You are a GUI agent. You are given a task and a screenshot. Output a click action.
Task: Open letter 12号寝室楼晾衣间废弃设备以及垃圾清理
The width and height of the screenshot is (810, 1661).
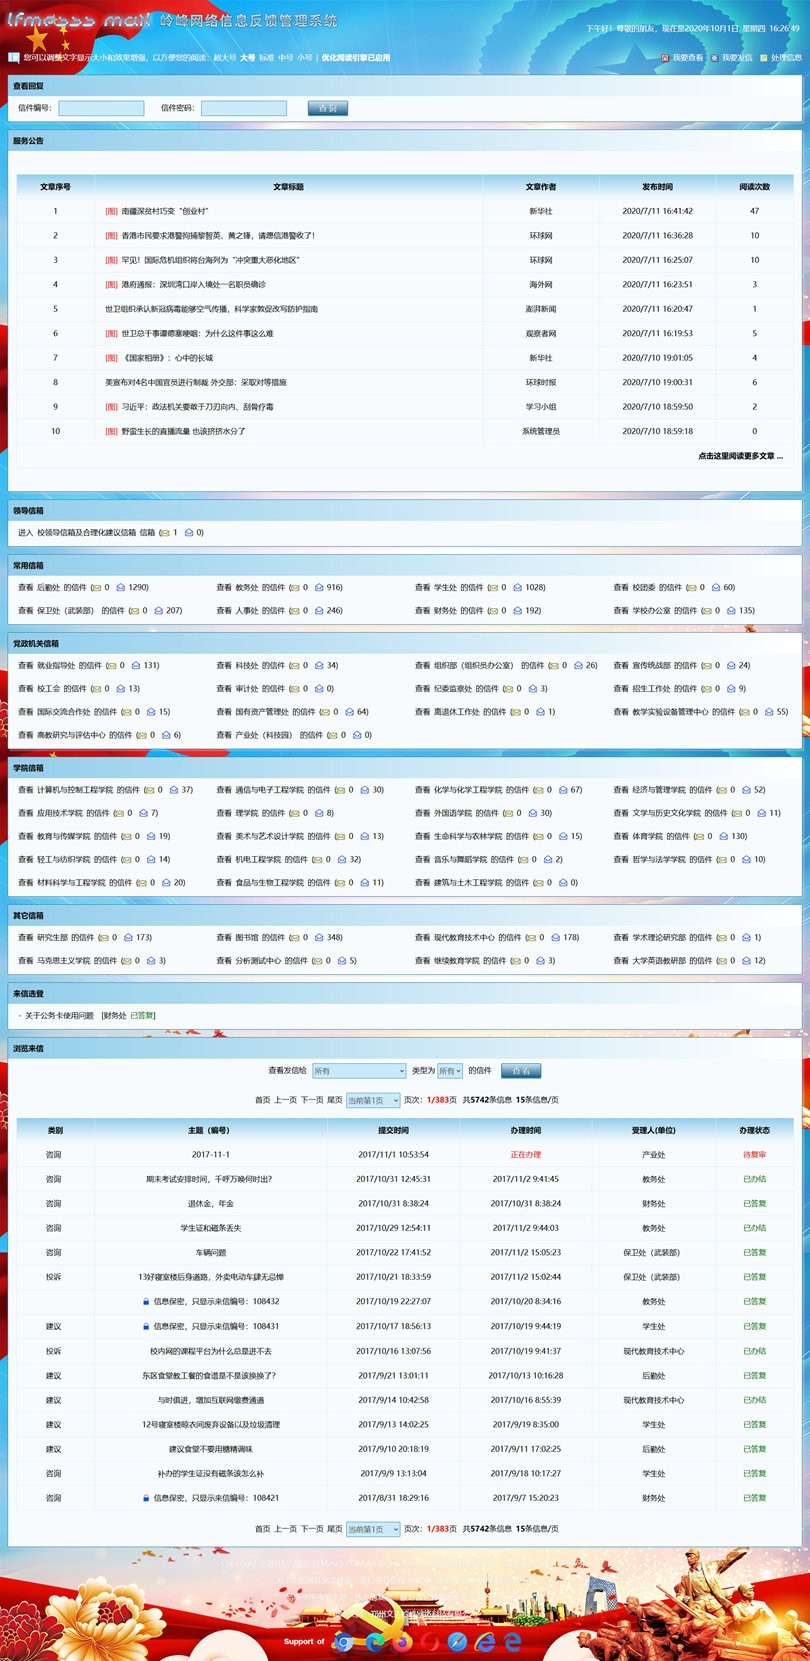211,1425
